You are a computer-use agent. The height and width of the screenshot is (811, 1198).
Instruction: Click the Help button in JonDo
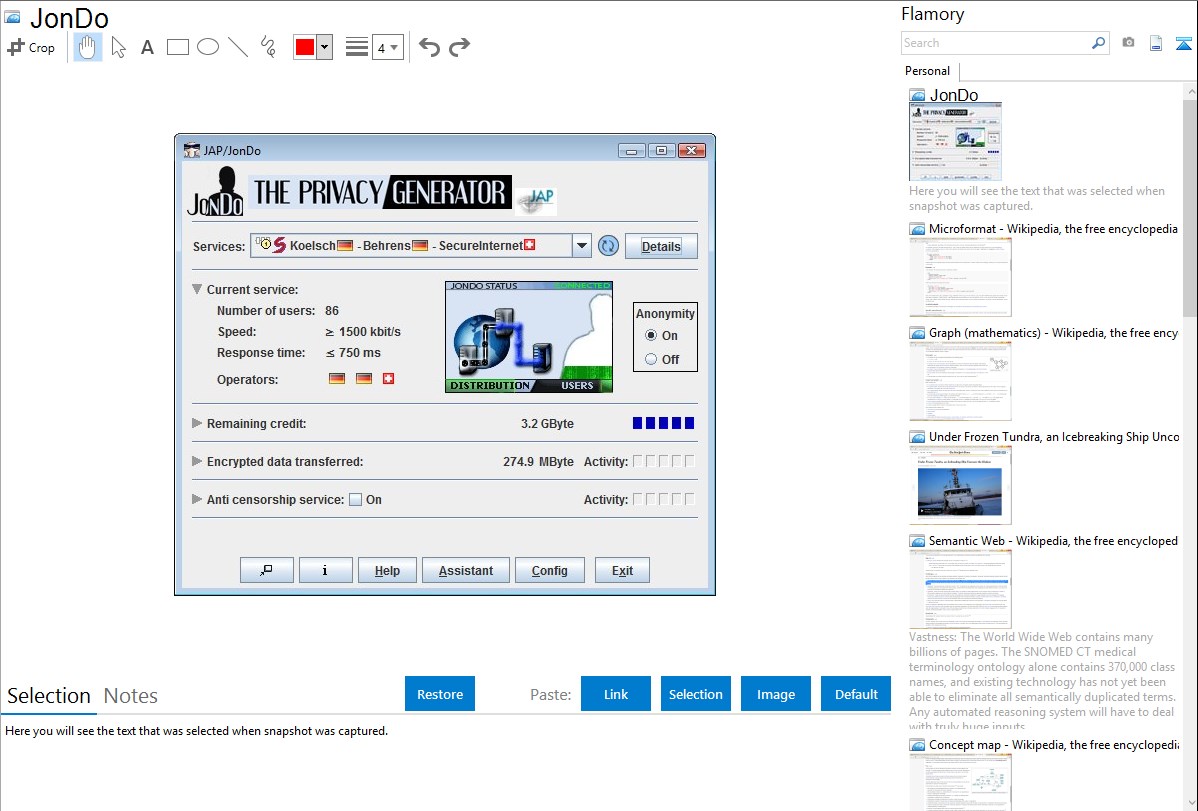(387, 570)
